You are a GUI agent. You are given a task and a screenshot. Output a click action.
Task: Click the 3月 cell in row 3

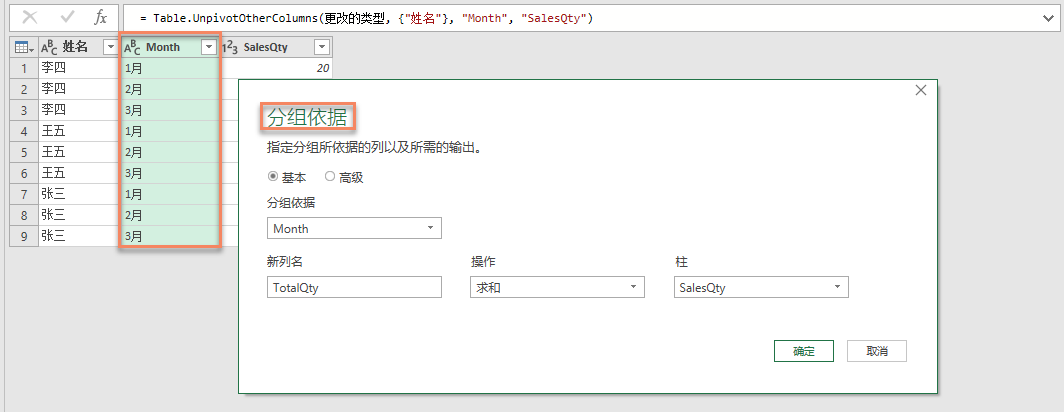click(x=170, y=110)
